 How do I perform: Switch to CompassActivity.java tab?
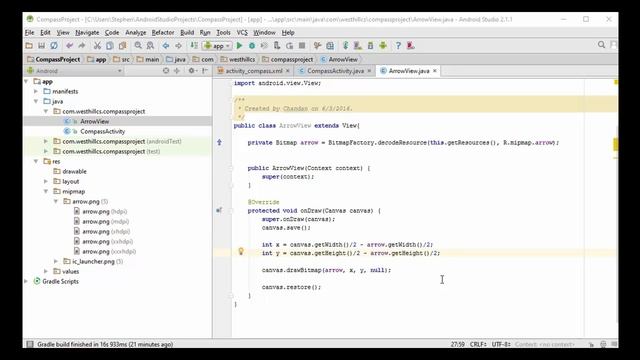click(335, 71)
